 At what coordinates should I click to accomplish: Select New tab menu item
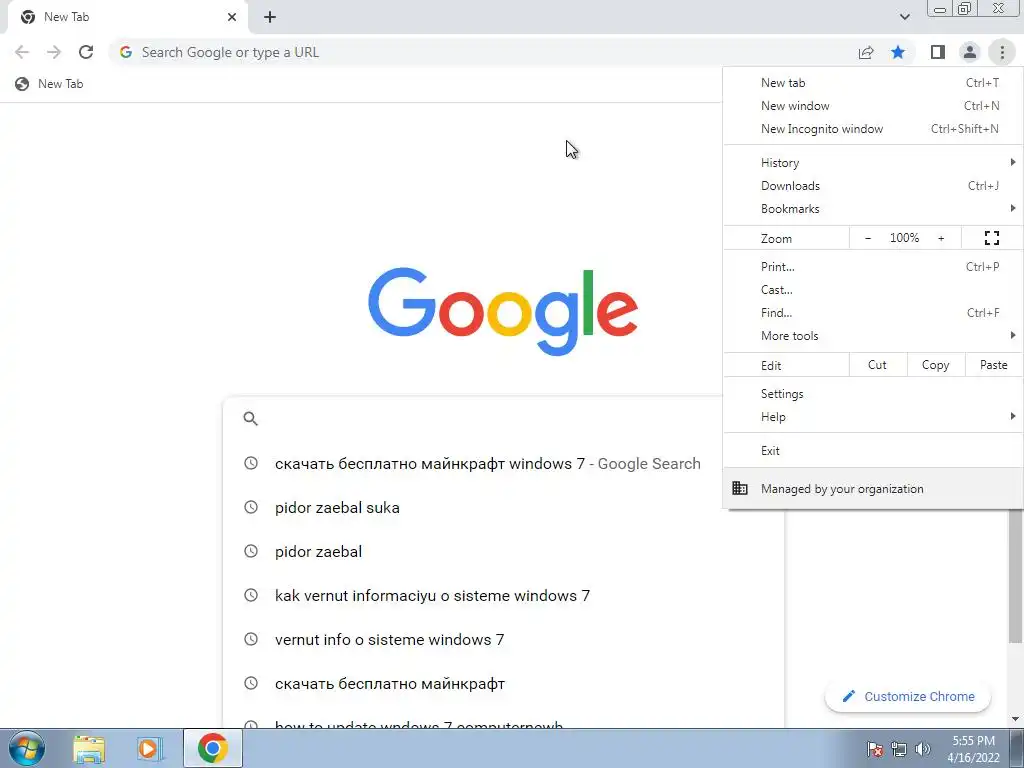tap(873, 83)
